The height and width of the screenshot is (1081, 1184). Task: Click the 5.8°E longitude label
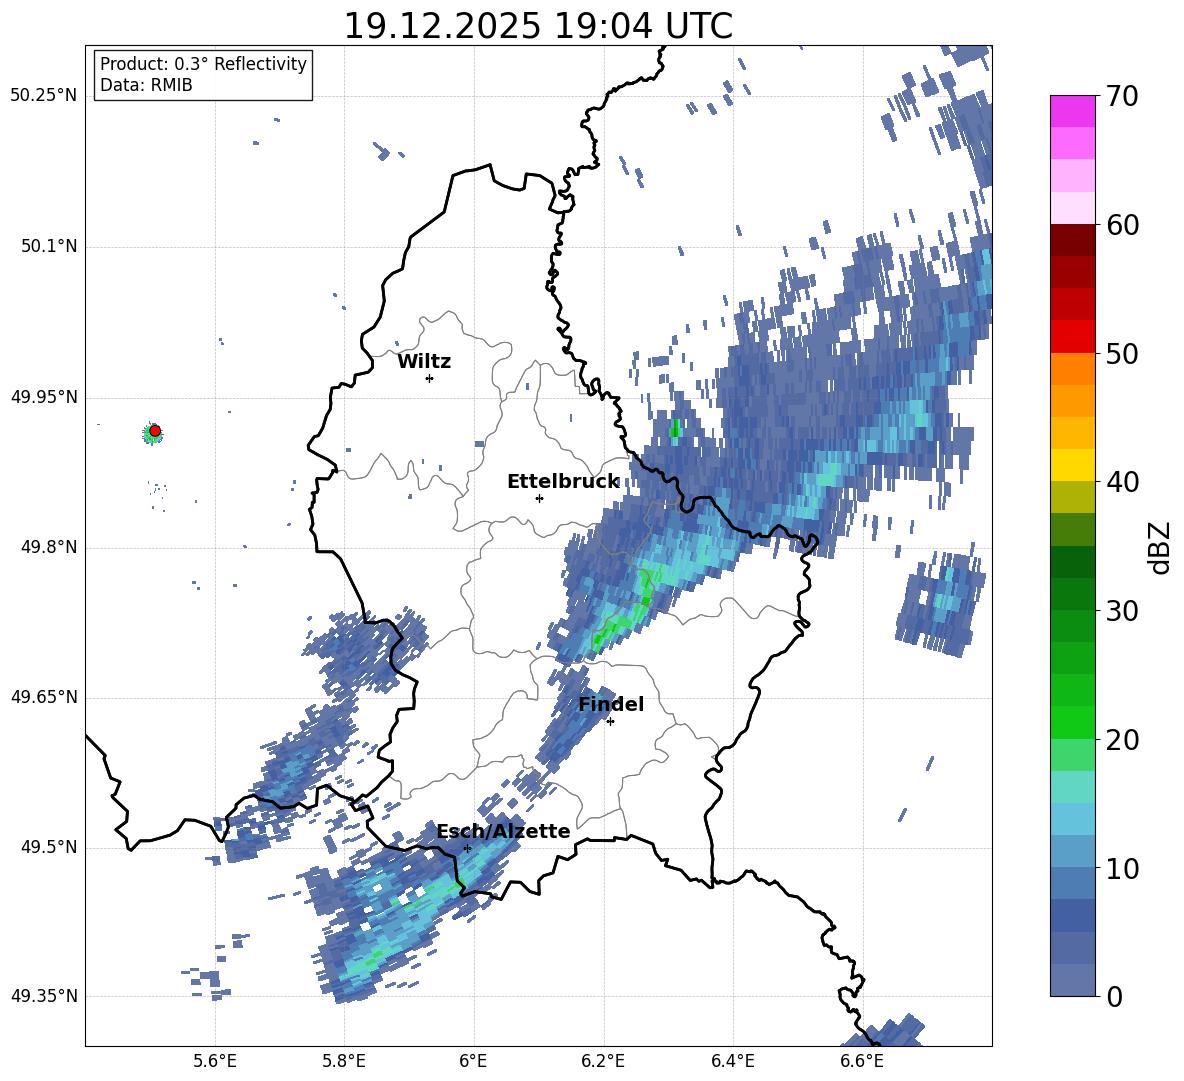pyautogui.click(x=344, y=1061)
